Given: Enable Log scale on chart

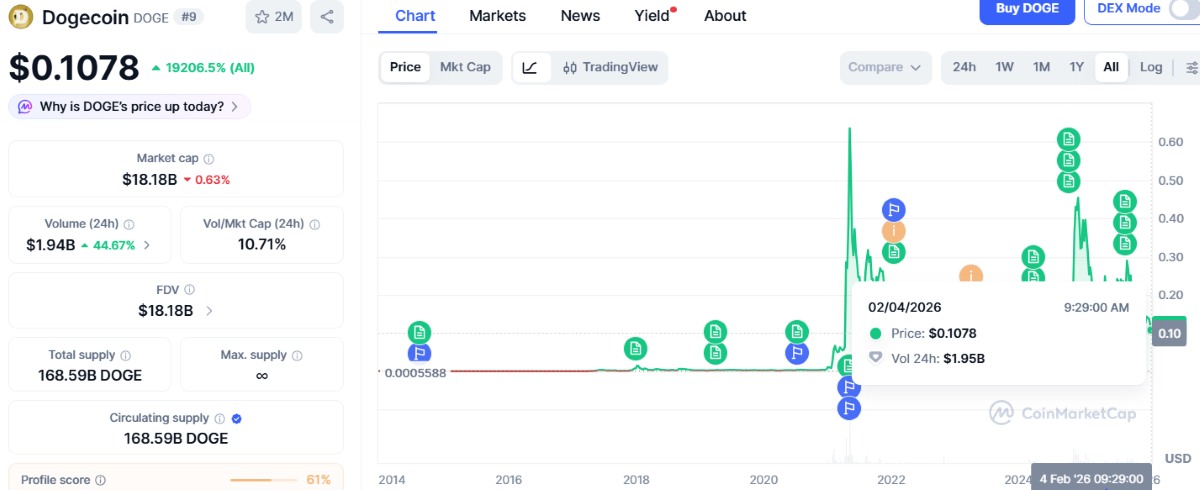Looking at the screenshot, I should (1151, 67).
